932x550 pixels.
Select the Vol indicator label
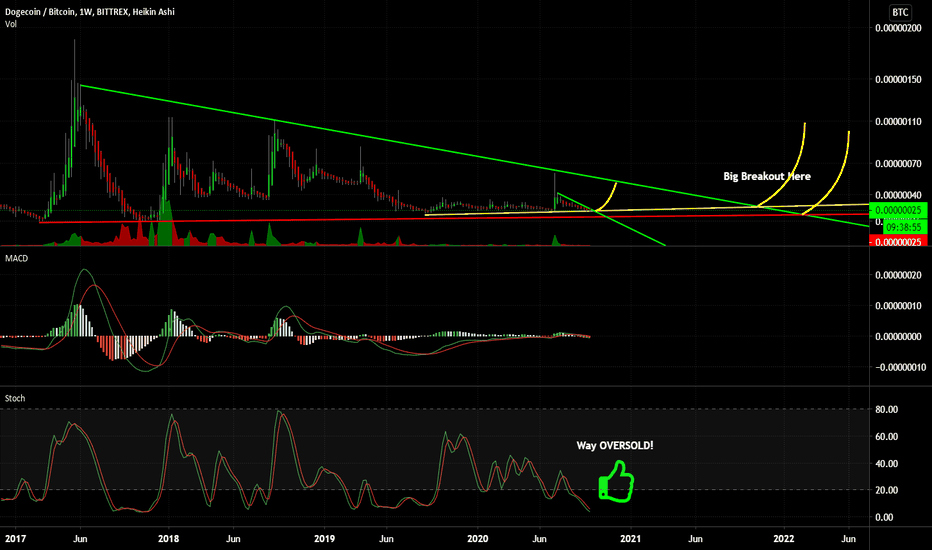pos(11,24)
